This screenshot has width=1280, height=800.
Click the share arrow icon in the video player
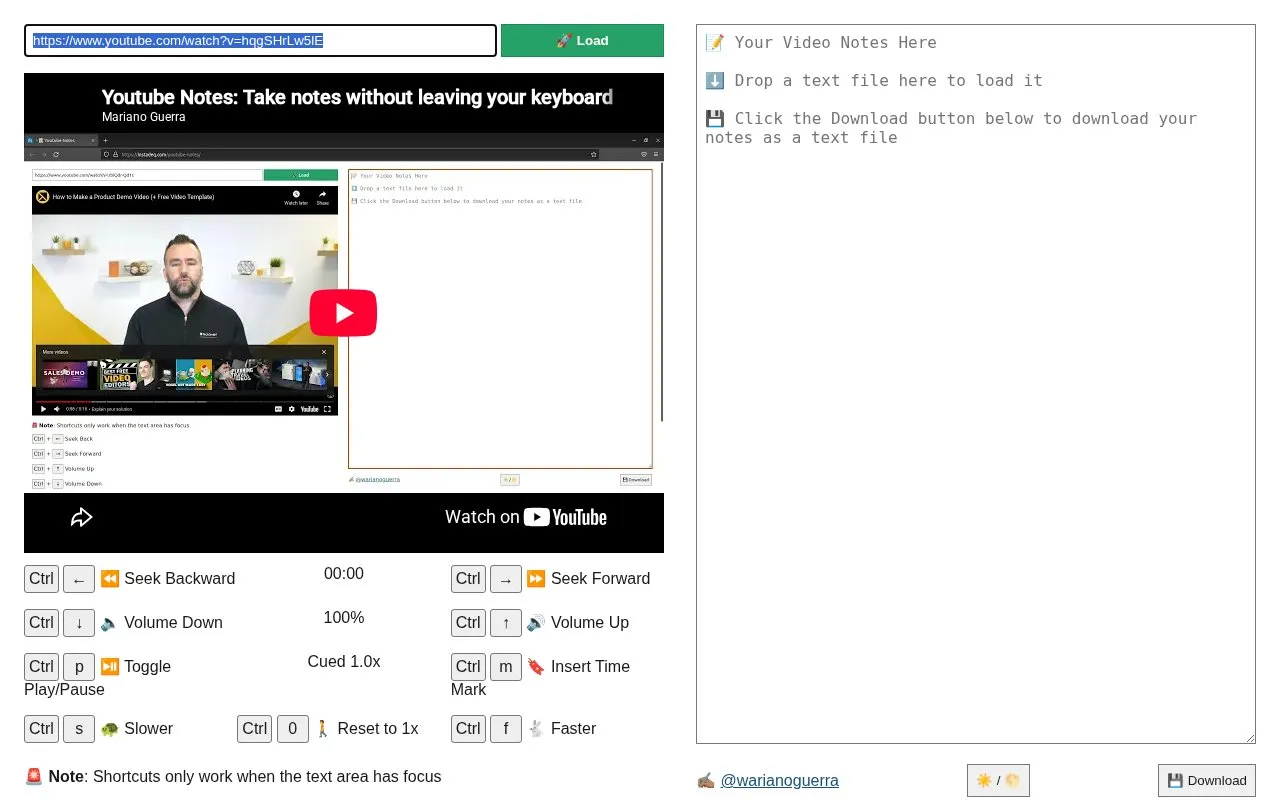point(81,517)
